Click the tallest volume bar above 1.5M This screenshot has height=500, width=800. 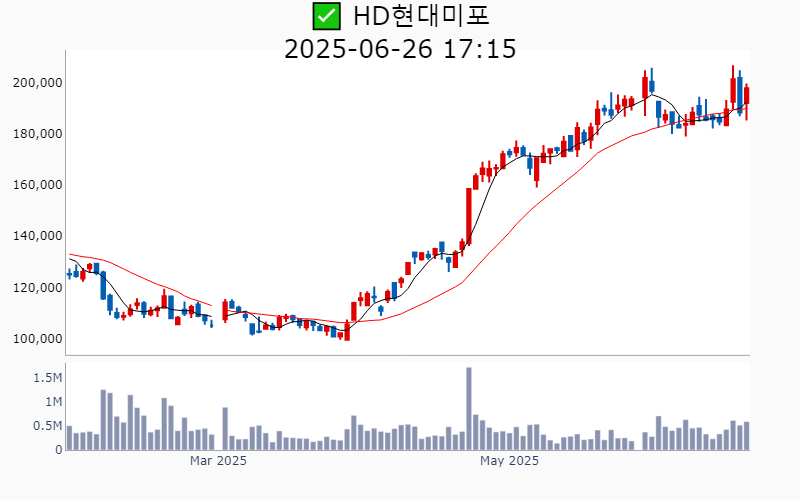pyautogui.click(x=469, y=409)
